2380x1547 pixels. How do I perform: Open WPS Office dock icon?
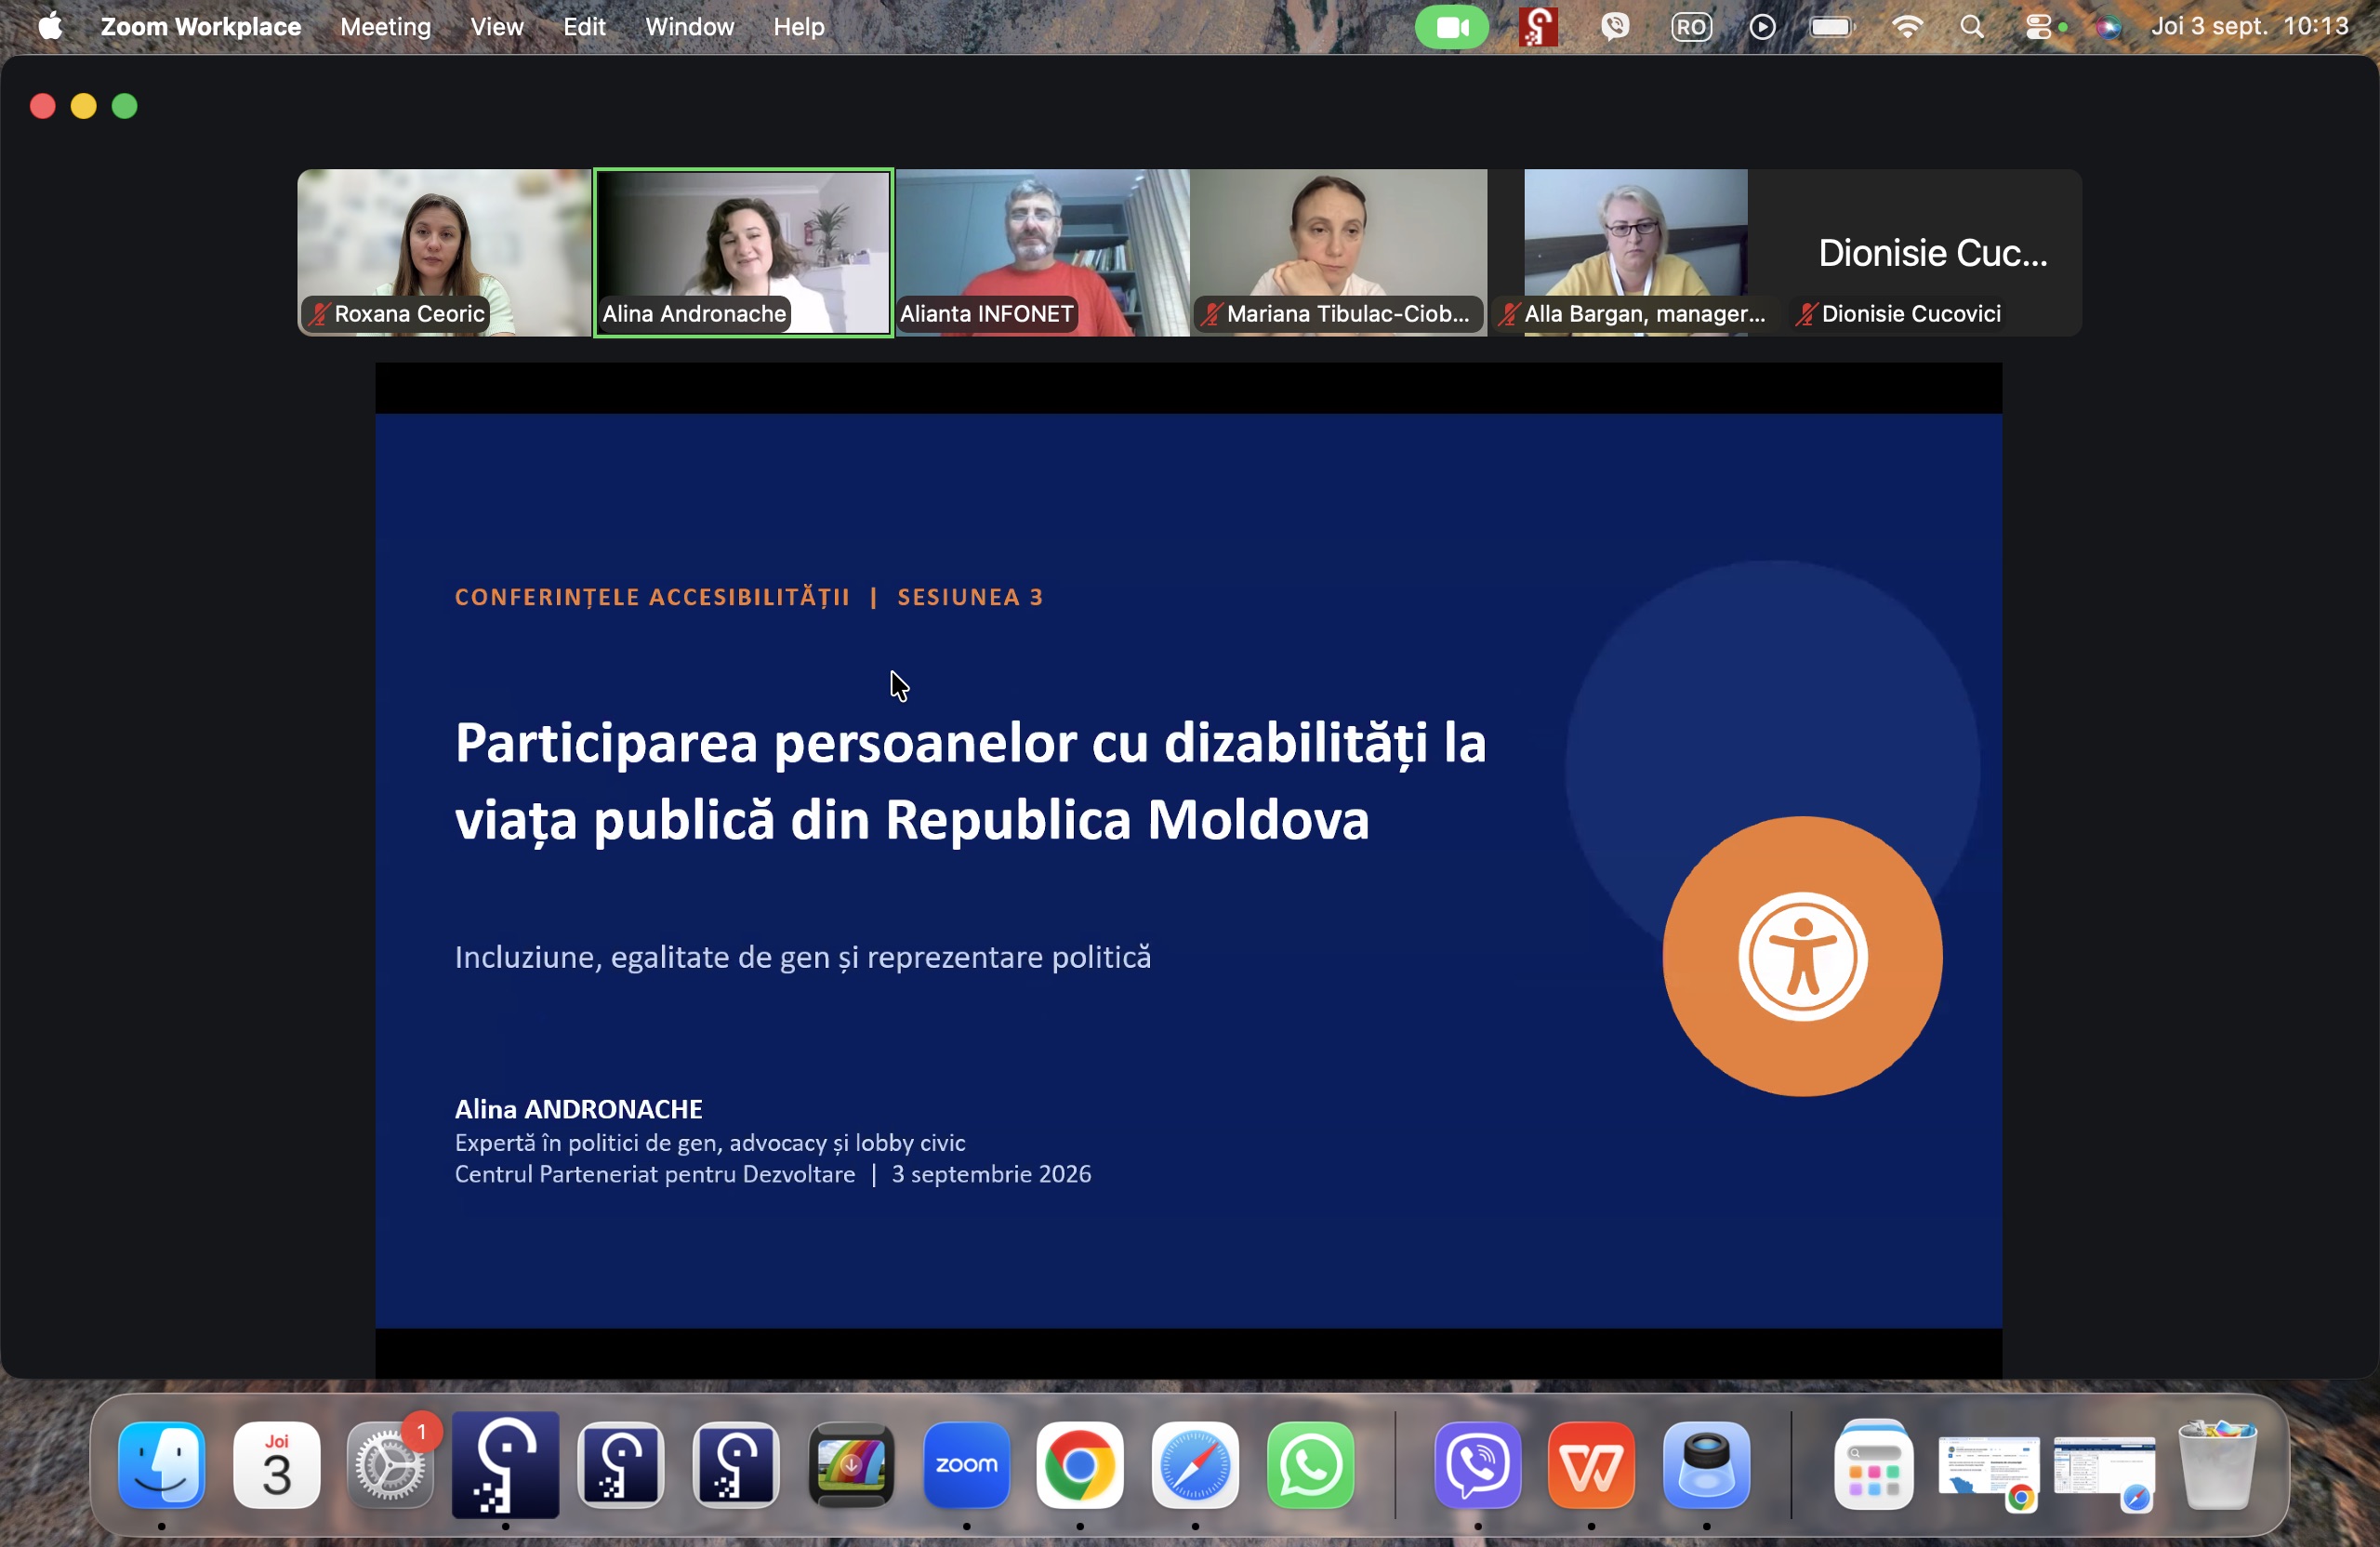click(1591, 1464)
